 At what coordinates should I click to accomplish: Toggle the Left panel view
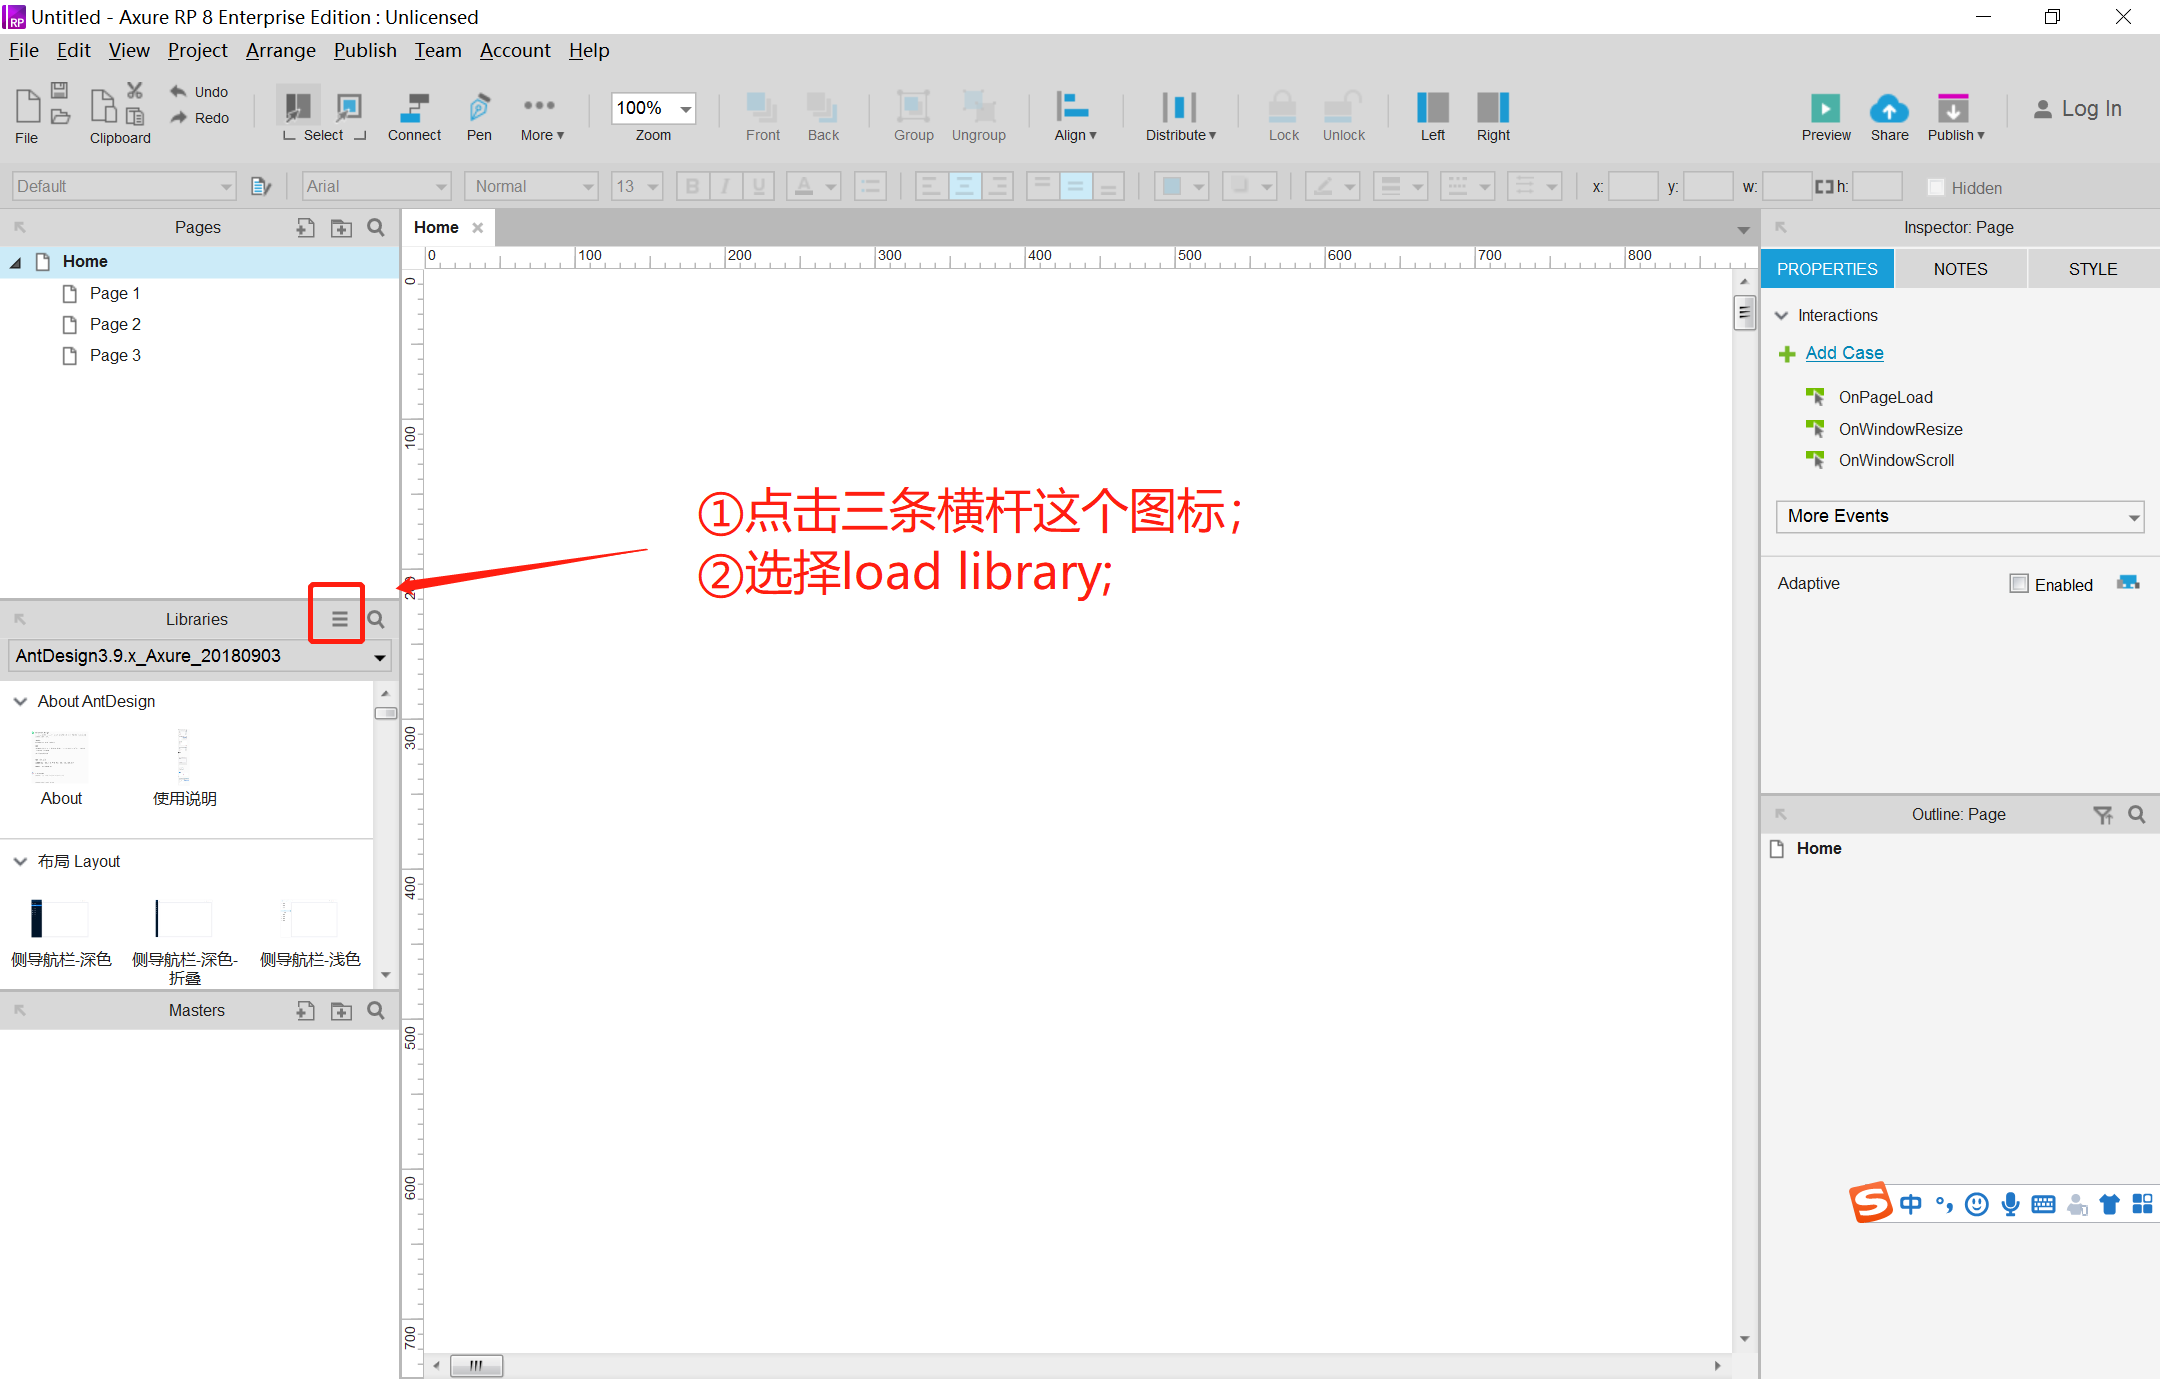[x=1432, y=108]
